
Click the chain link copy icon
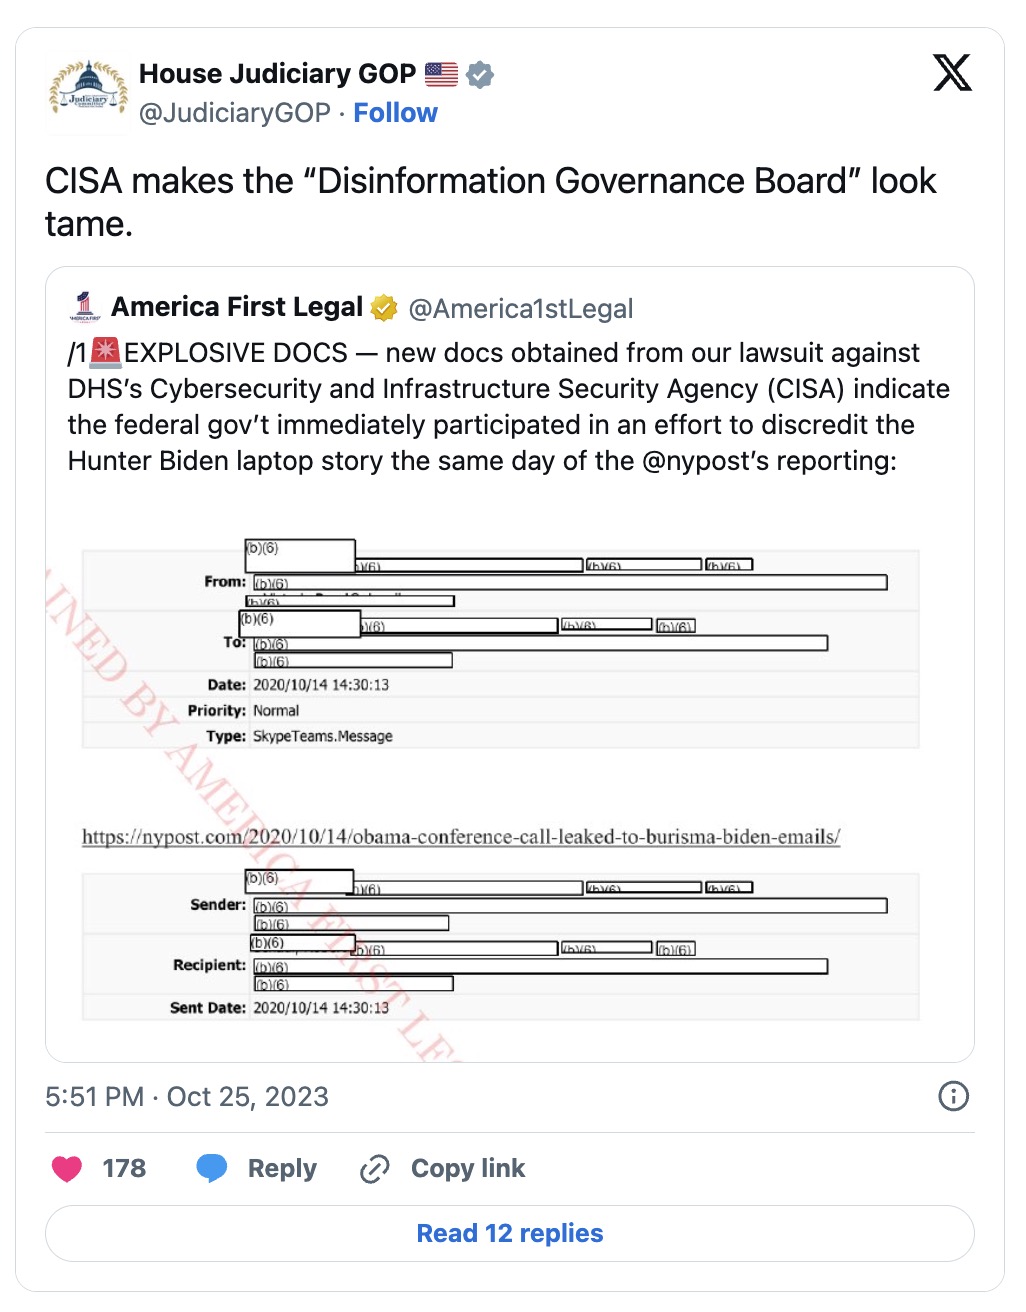point(375,1169)
